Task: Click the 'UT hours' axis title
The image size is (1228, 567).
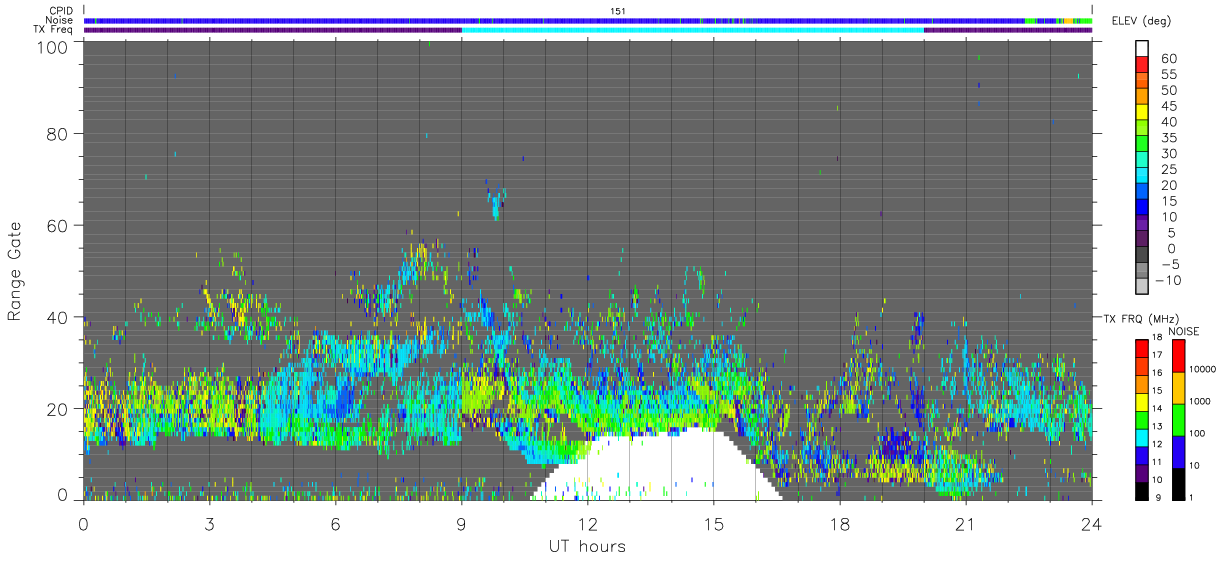Action: click(586, 547)
